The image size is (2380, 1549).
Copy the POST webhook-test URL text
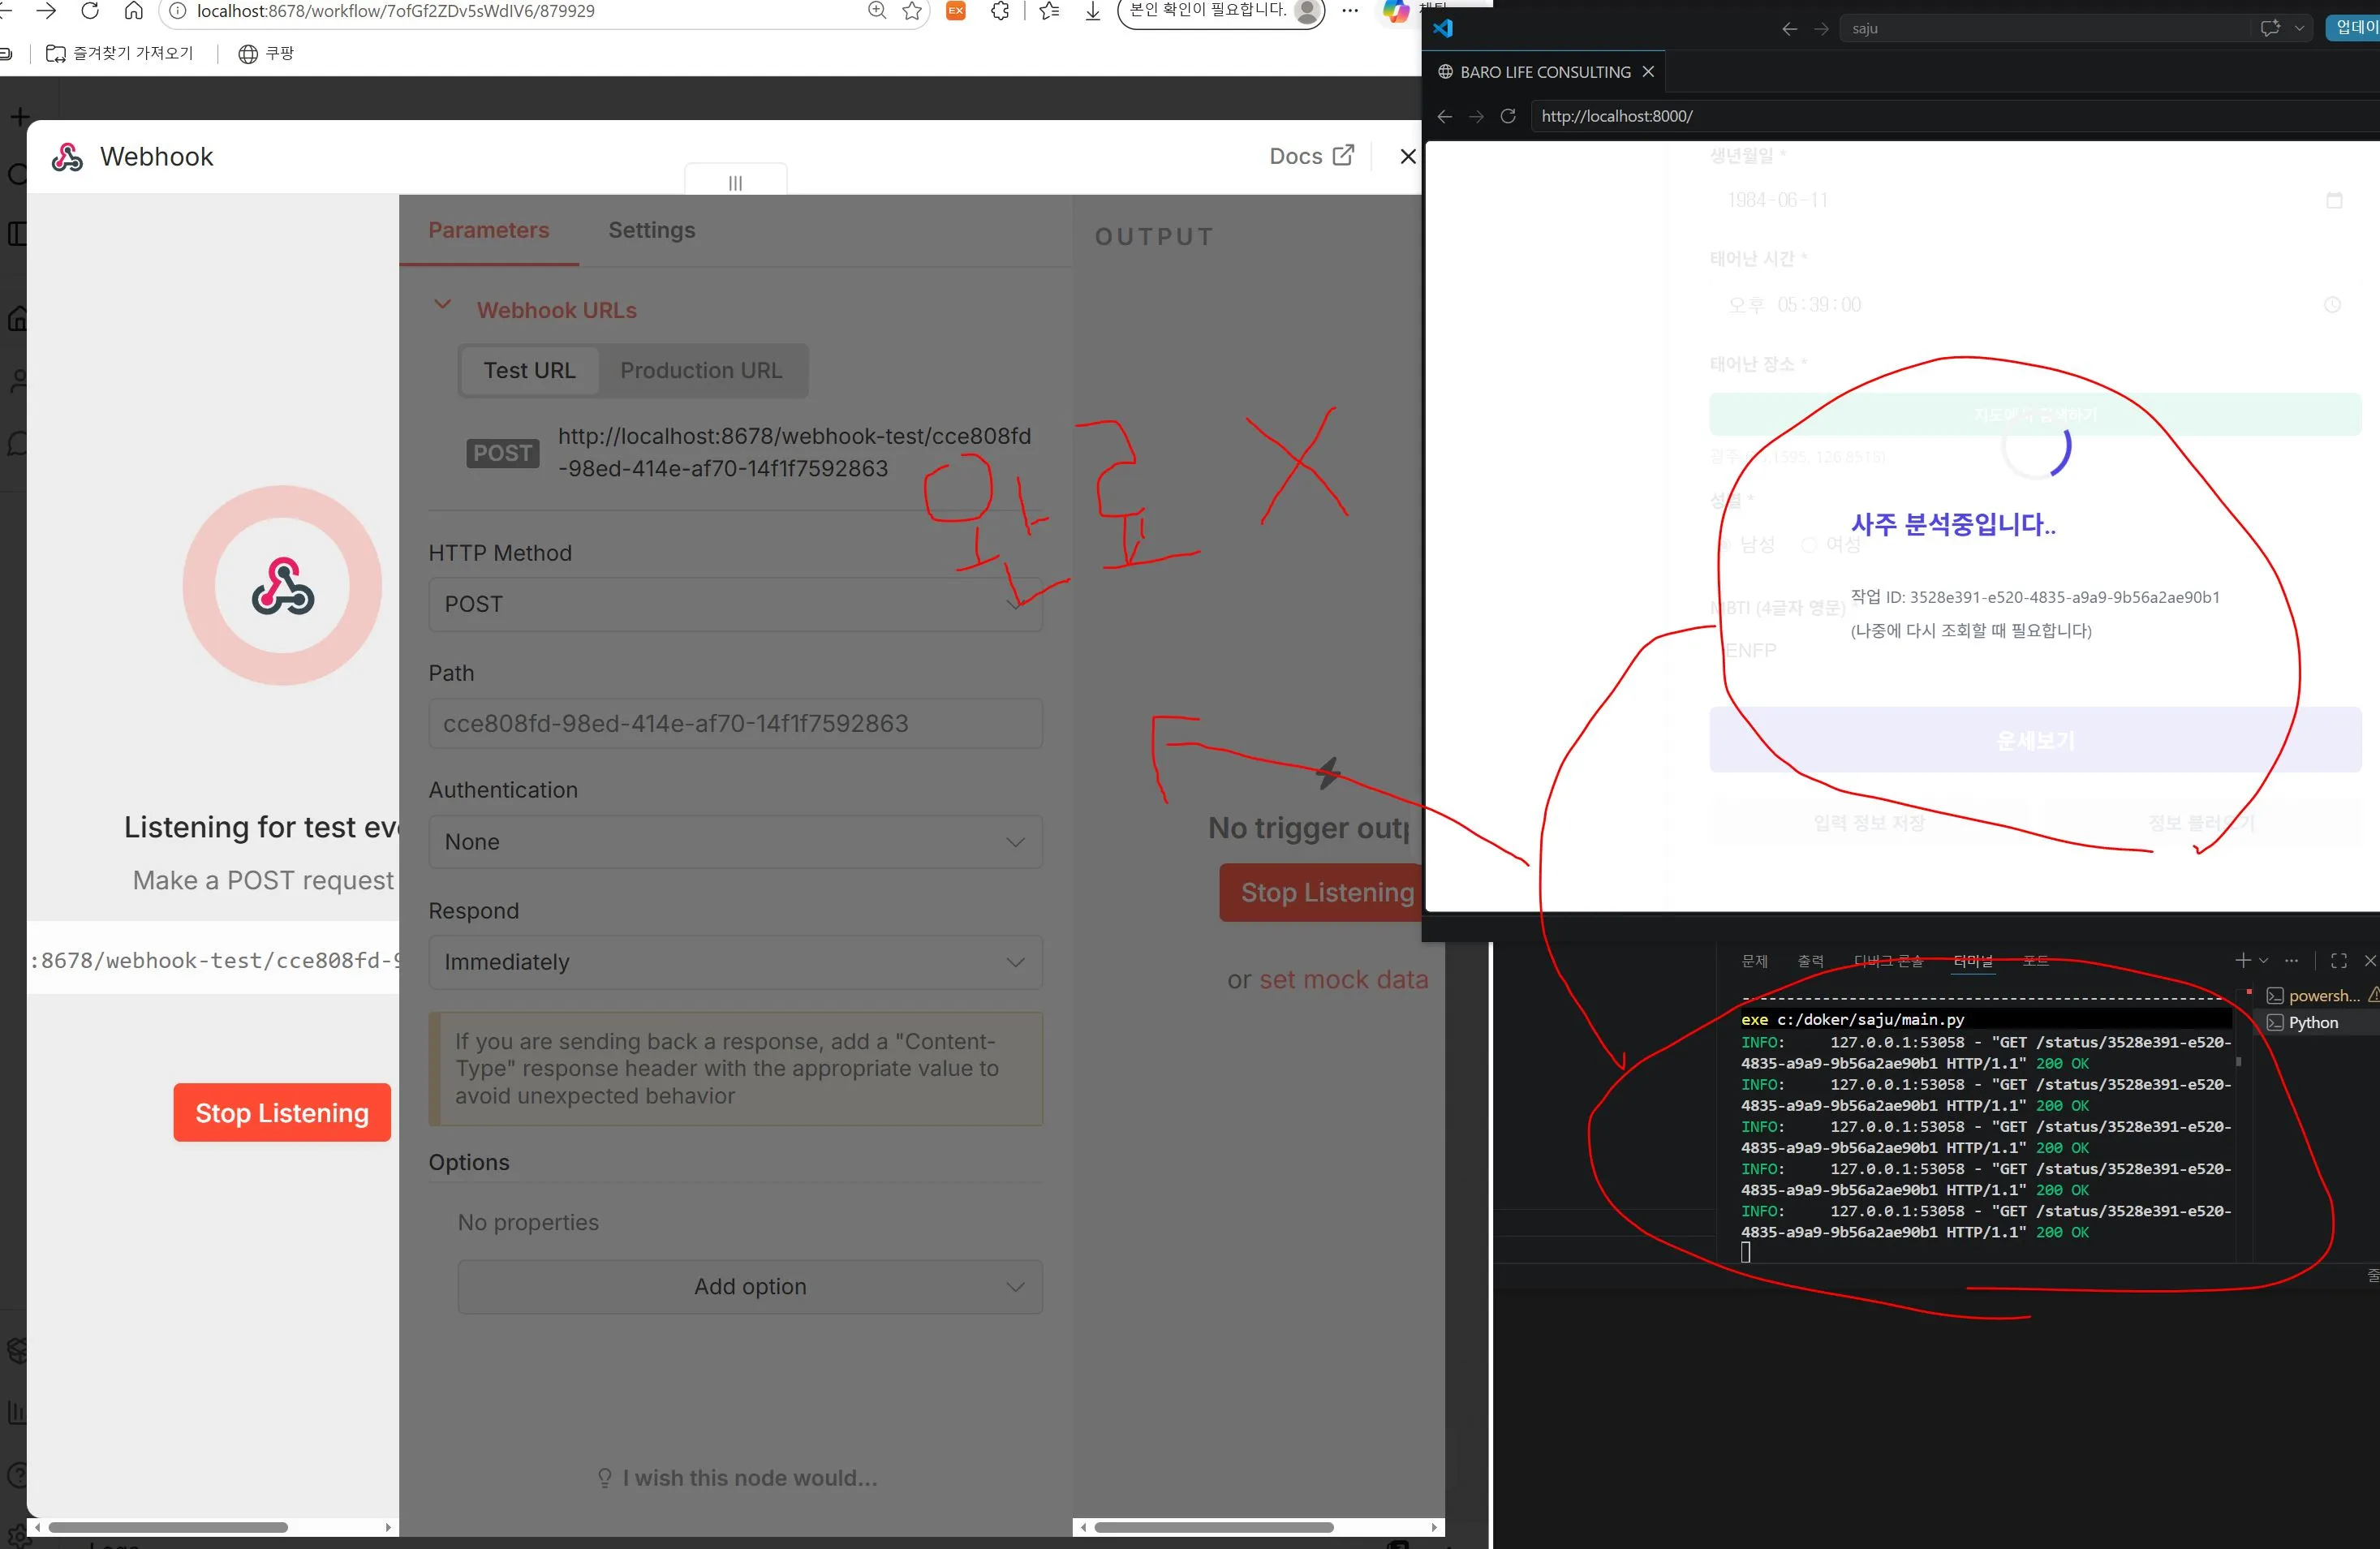pyautogui.click(x=794, y=452)
